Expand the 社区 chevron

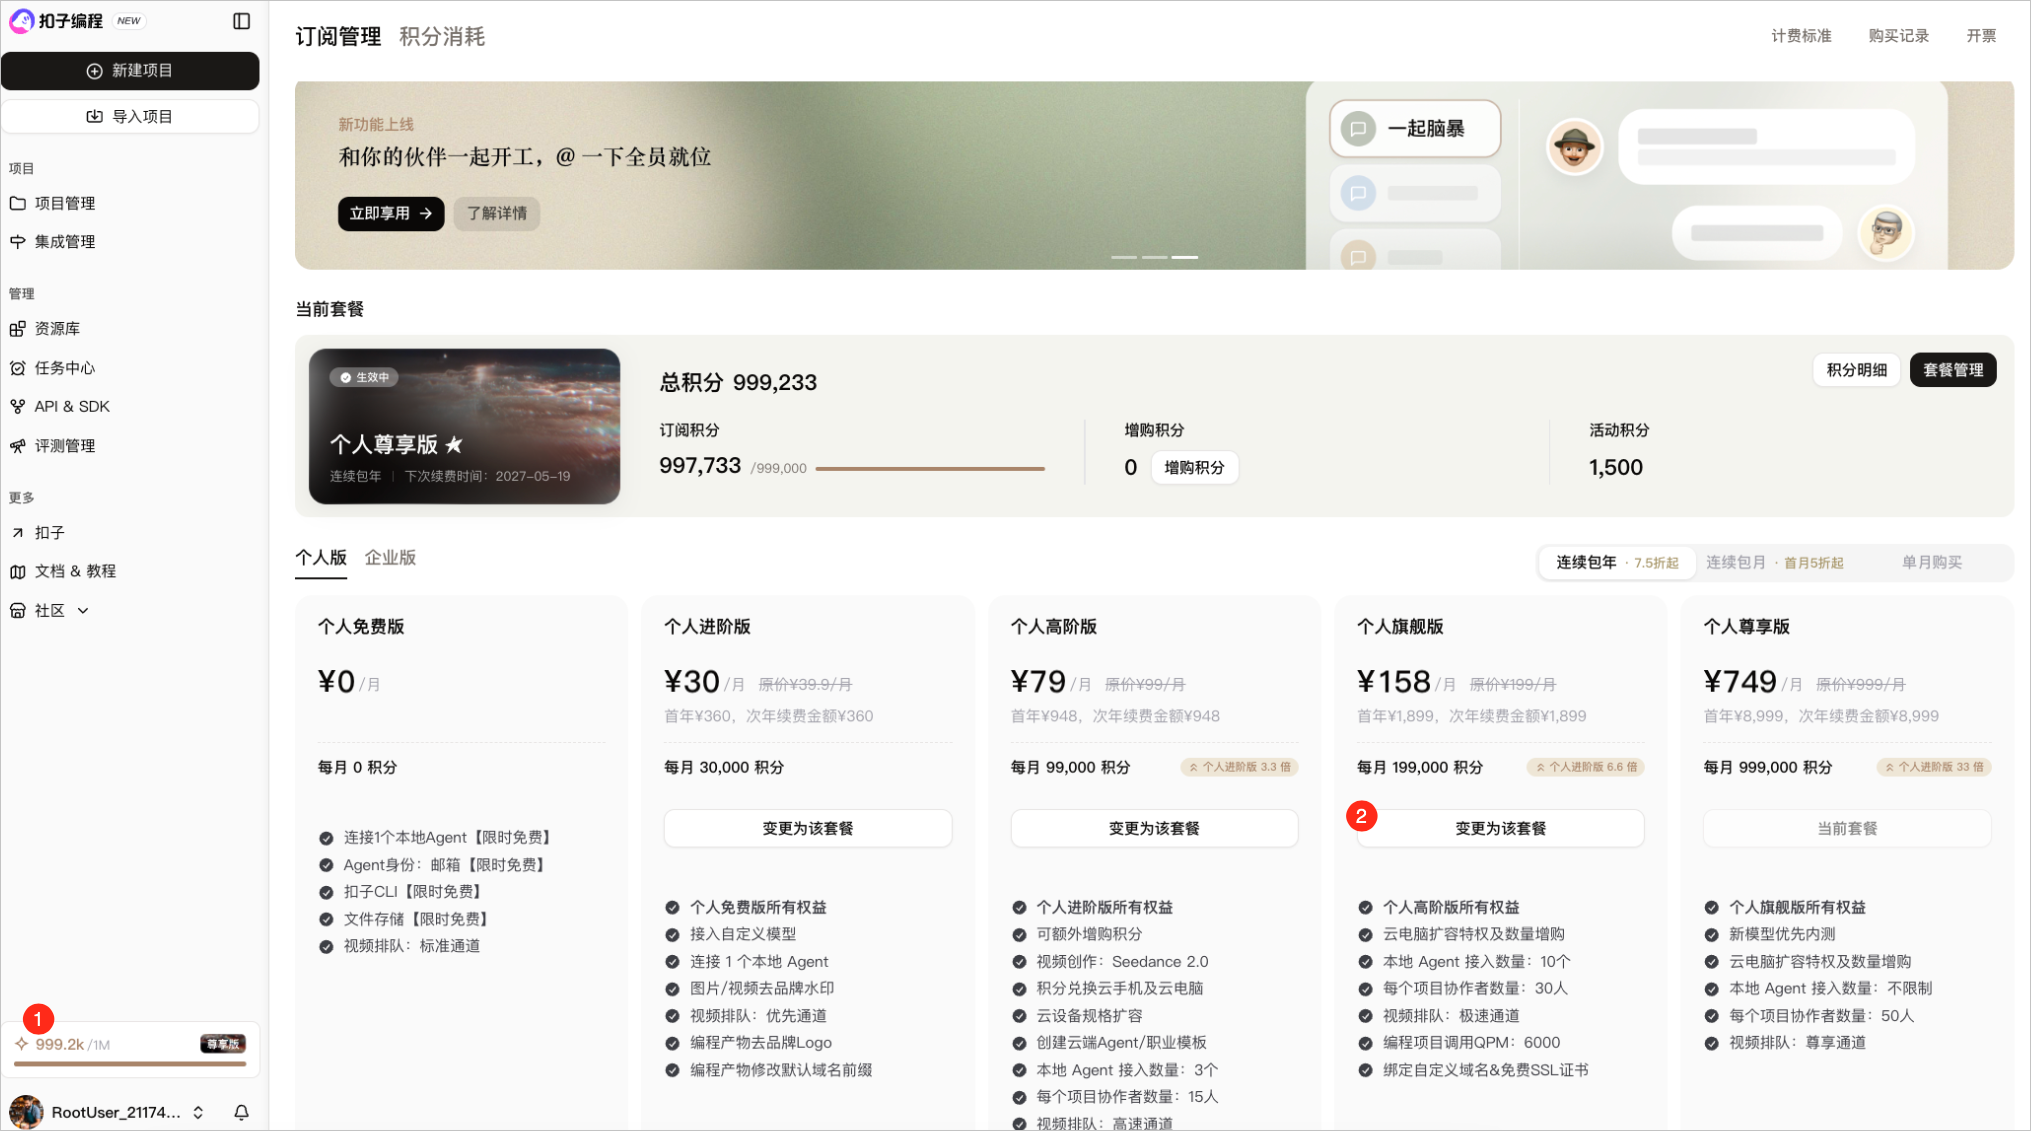point(83,611)
